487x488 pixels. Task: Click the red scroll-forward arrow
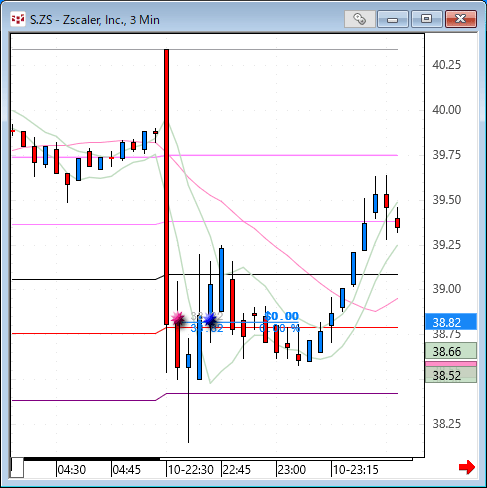467,467
